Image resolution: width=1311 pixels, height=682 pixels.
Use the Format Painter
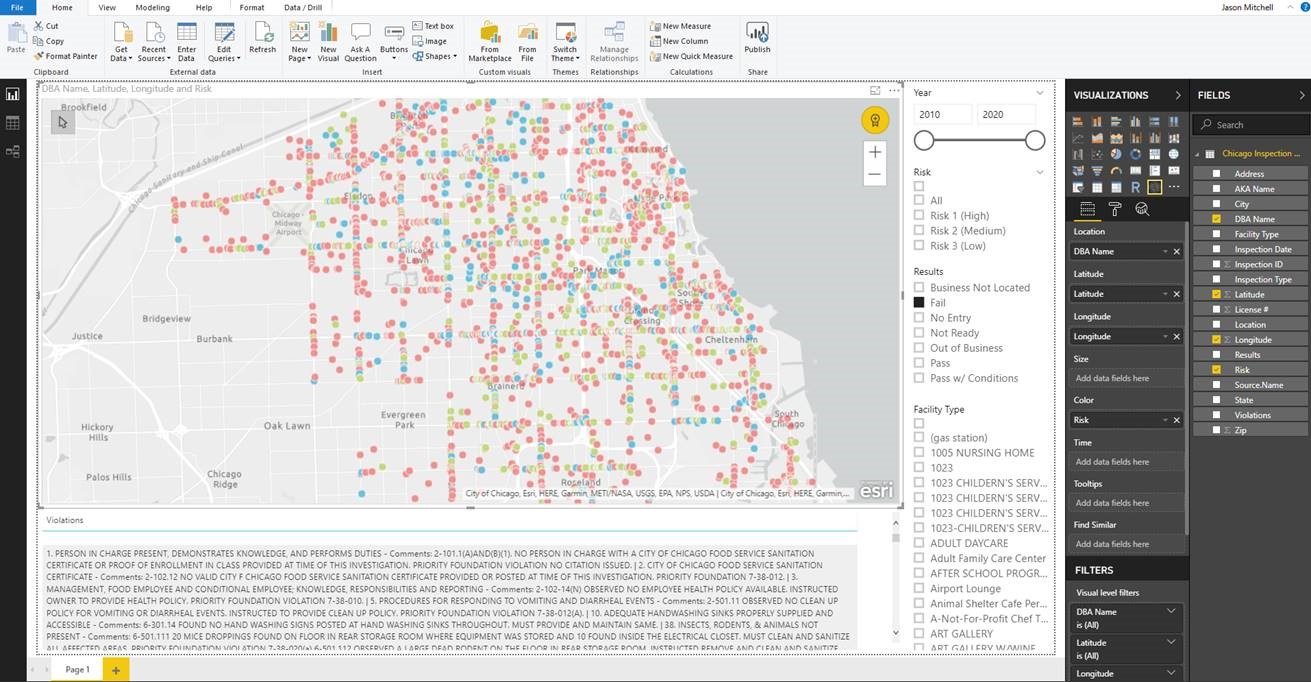pyautogui.click(x=65, y=56)
